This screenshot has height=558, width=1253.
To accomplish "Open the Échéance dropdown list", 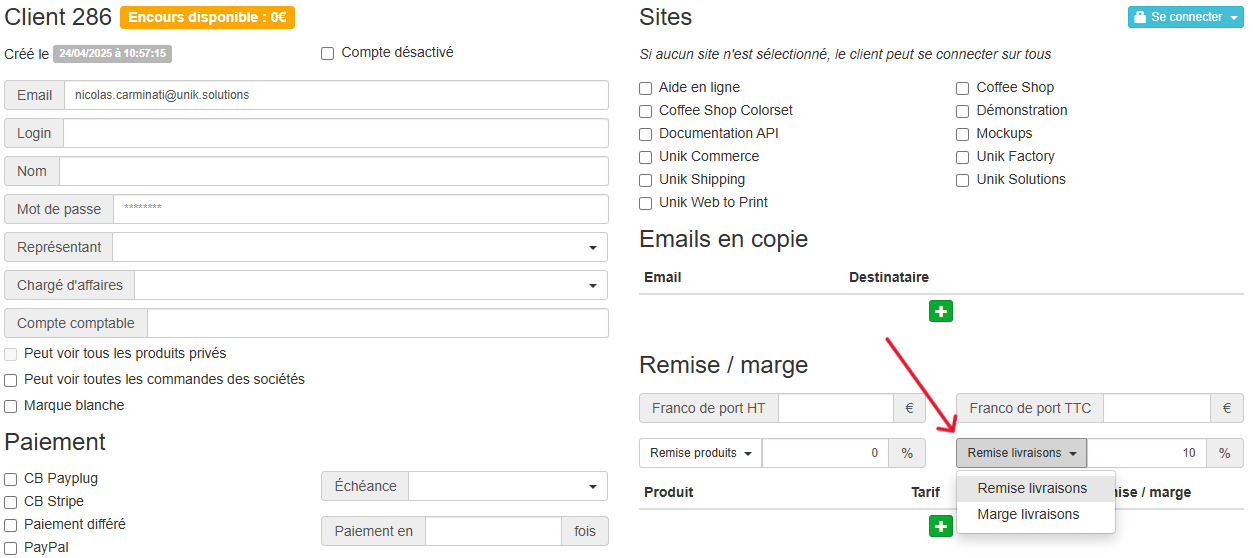I will click(507, 487).
